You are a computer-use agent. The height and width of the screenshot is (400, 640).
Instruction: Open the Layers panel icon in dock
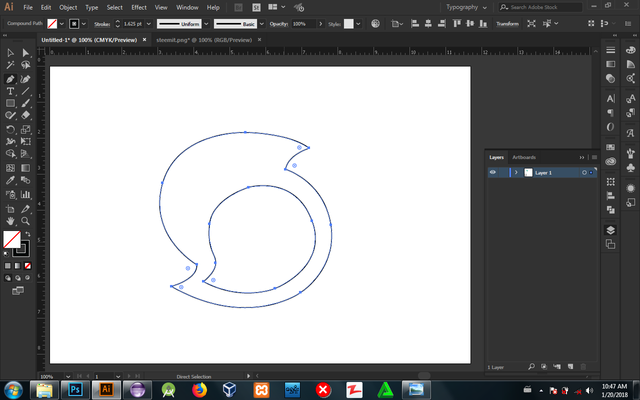point(610,230)
